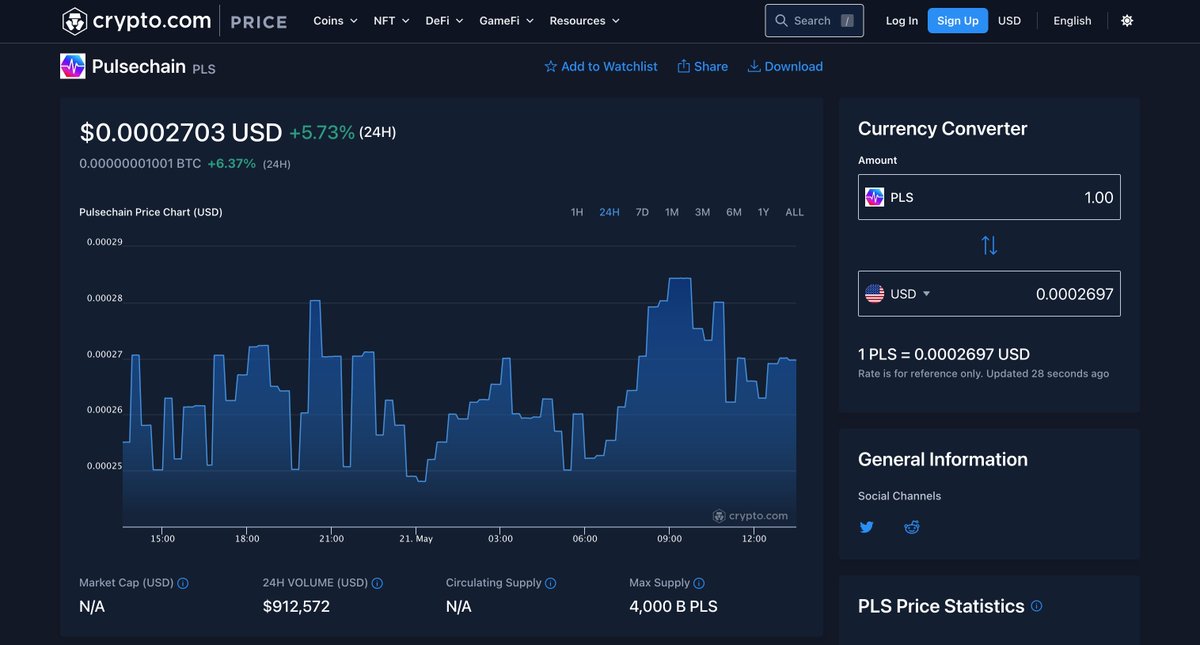The image size is (1200, 645).
Task: Click the General Information heading
Action: click(x=943, y=459)
